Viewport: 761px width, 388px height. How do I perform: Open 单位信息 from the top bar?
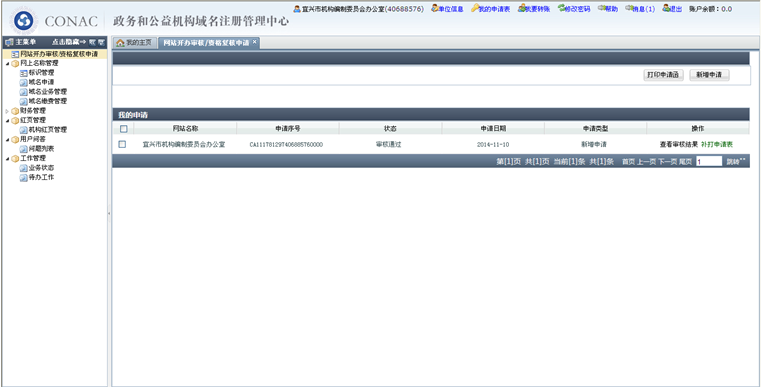pyautogui.click(x=447, y=9)
